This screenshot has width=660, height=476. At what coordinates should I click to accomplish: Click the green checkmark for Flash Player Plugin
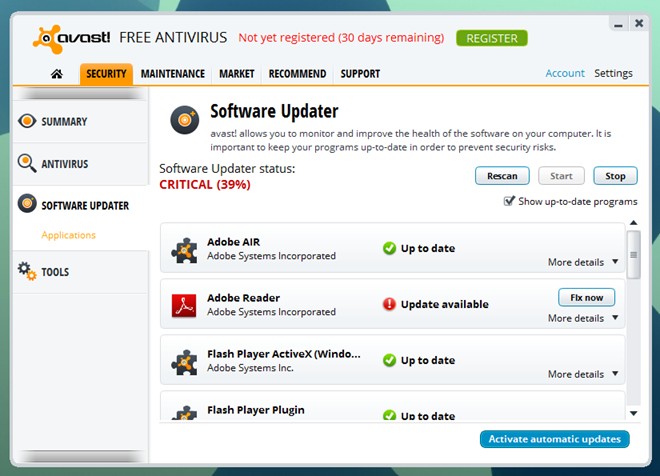click(389, 415)
